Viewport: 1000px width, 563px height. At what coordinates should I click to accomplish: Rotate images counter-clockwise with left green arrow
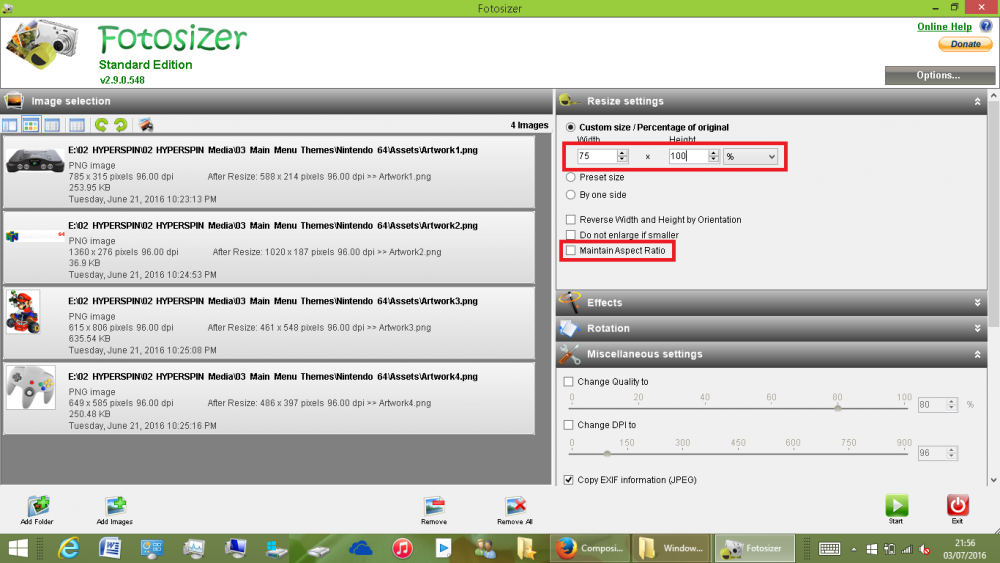pyautogui.click(x=101, y=125)
